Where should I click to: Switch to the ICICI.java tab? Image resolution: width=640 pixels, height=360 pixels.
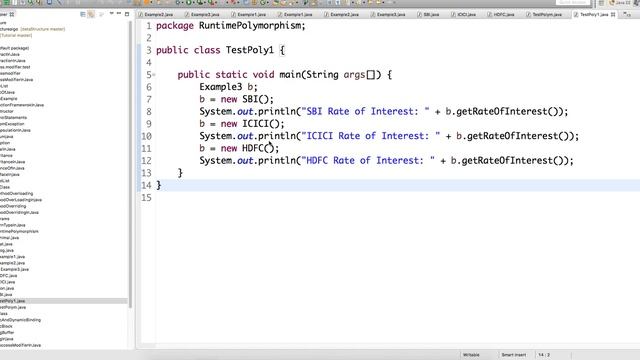click(x=463, y=15)
